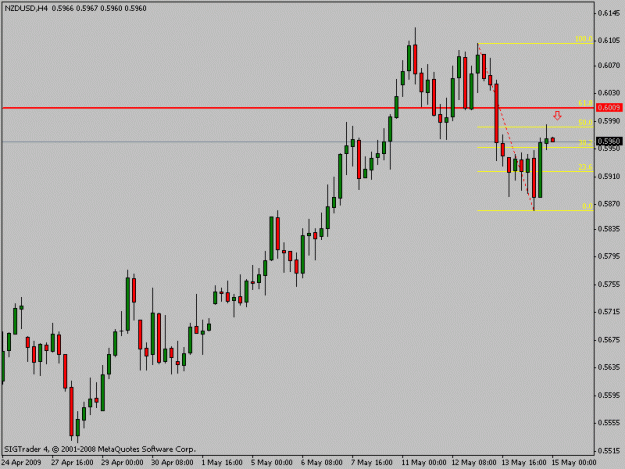Click the 0.5715 price scale value
The width and height of the screenshot is (625, 469).
[x=609, y=311]
